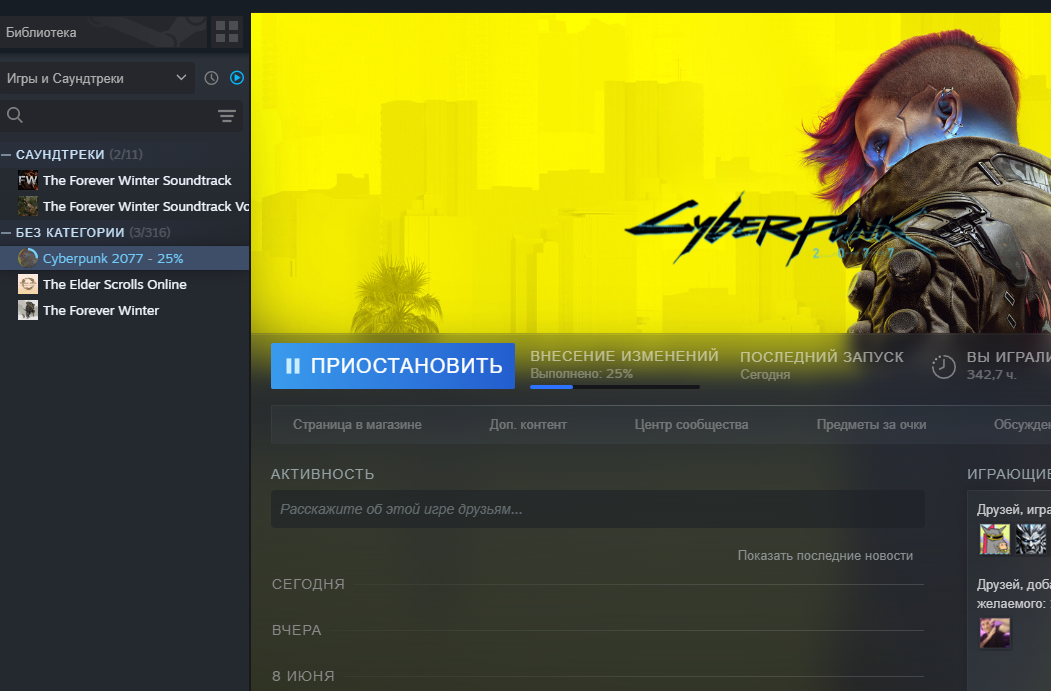Open Доп. контент tab
Viewport: 1051px width, 691px height.
[x=528, y=424]
